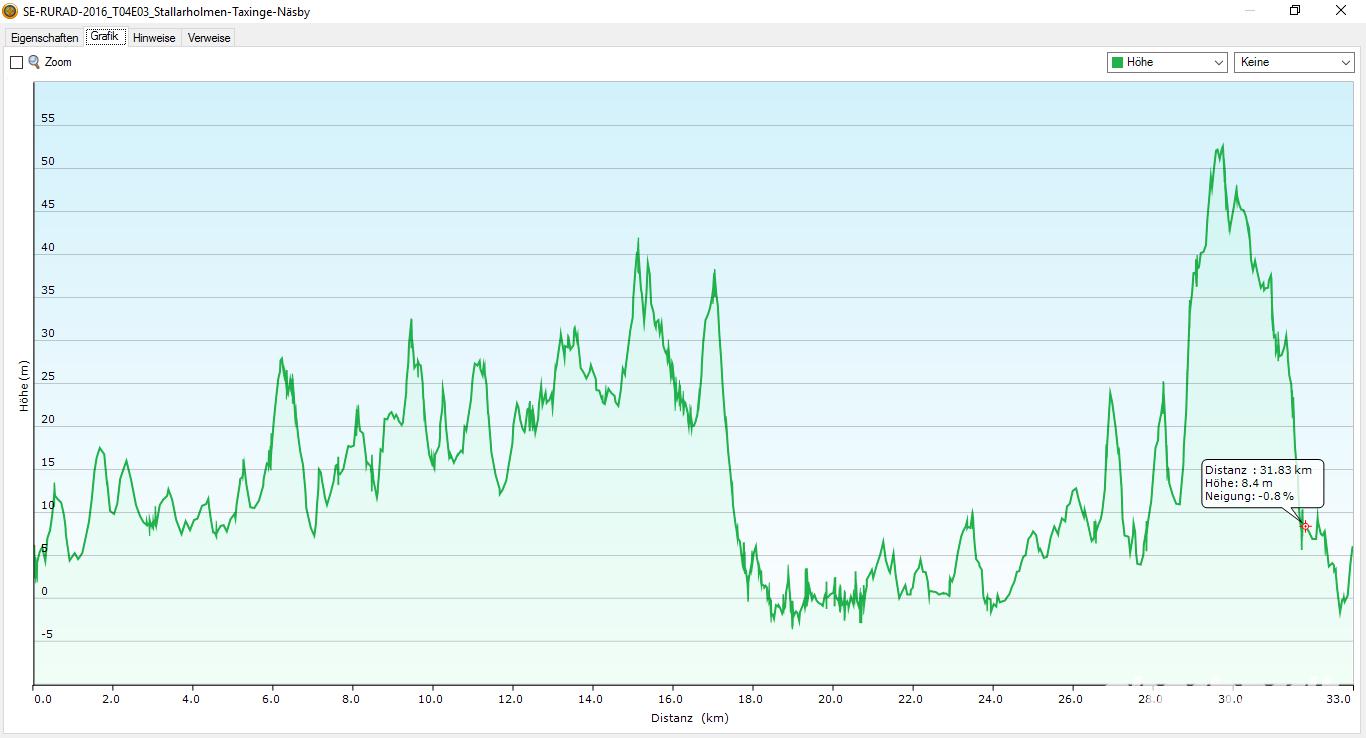Click the green swatch in the Höhe selector
Screen dimensions: 1366x738
coord(1117,62)
